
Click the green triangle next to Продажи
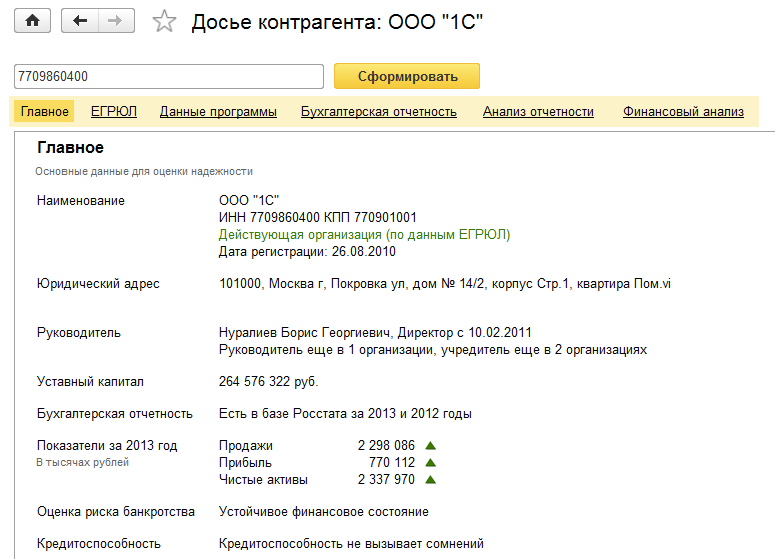click(431, 445)
